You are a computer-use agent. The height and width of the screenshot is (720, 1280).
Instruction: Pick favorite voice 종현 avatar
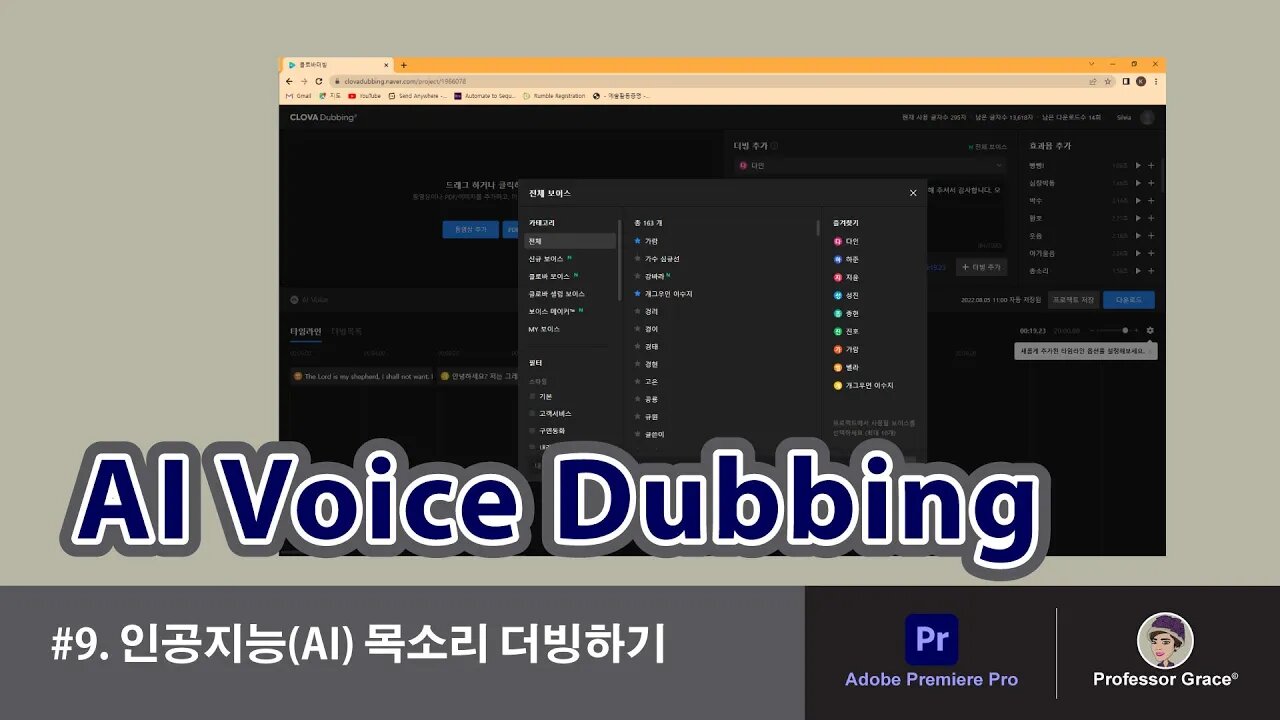[838, 313]
